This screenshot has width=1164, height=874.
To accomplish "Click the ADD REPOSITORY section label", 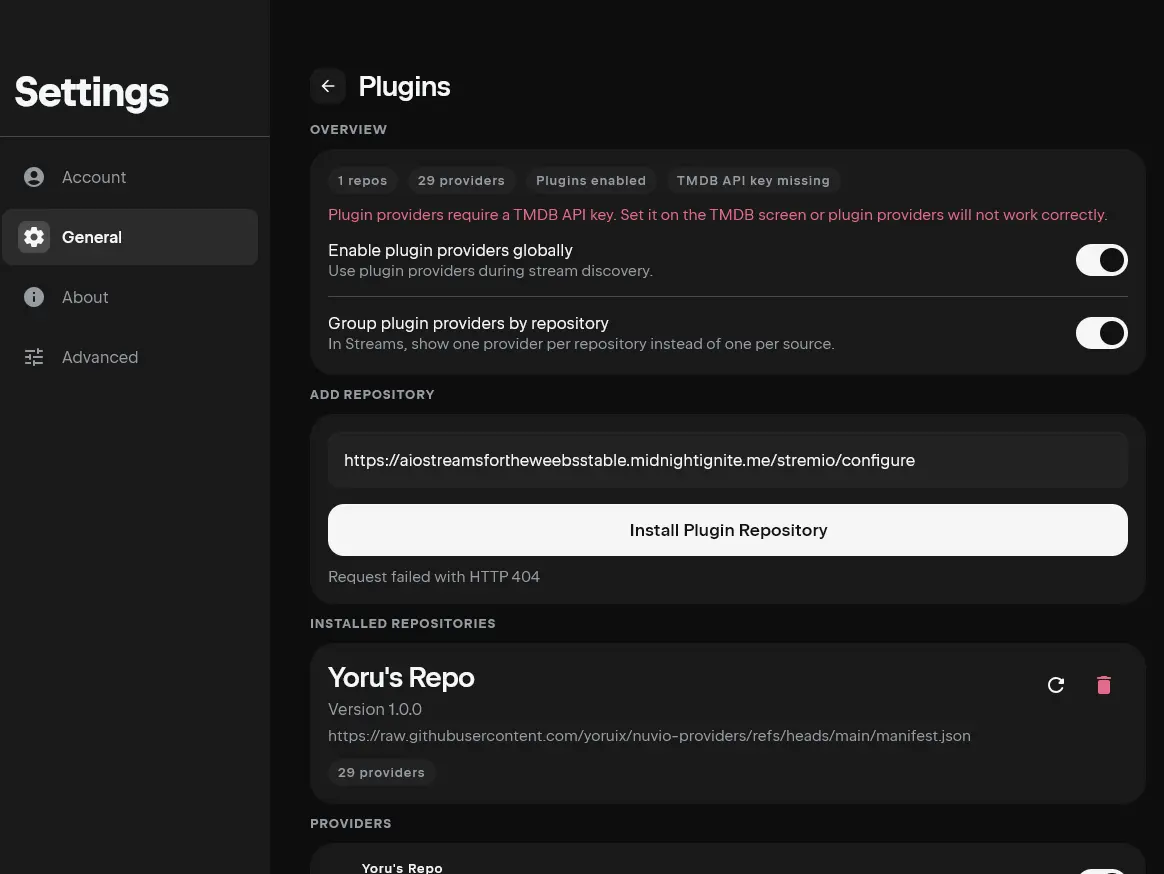I will click(372, 394).
